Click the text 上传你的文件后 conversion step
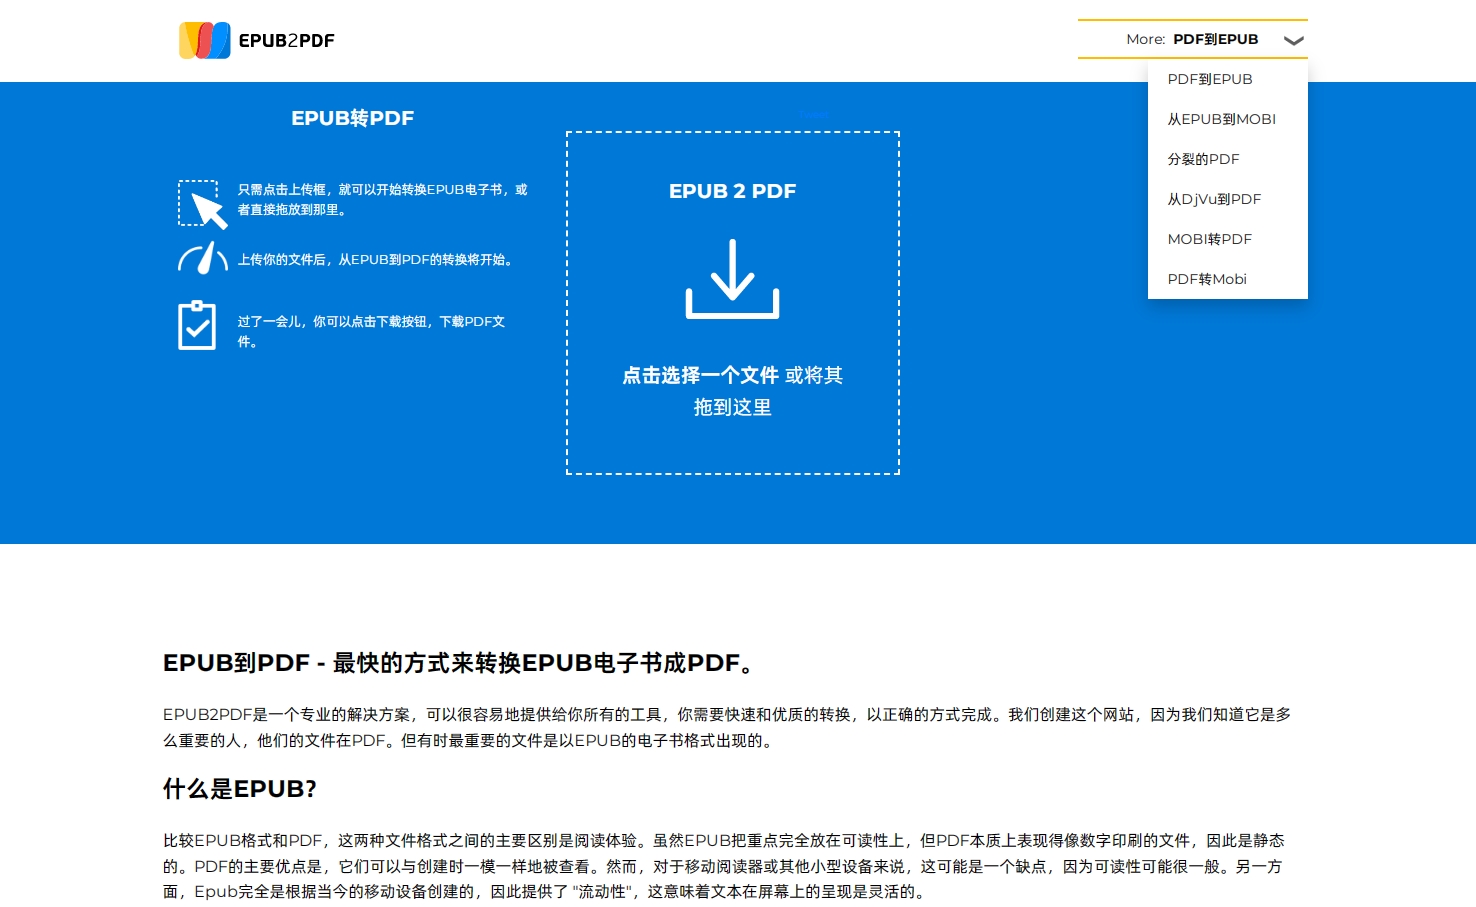Image resolution: width=1476 pixels, height=907 pixels. pos(378,260)
